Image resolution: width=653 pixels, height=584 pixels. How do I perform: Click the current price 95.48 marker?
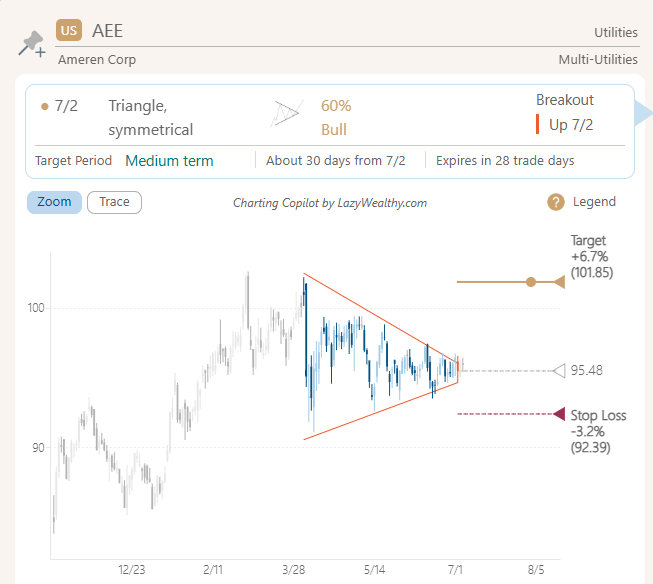point(560,371)
